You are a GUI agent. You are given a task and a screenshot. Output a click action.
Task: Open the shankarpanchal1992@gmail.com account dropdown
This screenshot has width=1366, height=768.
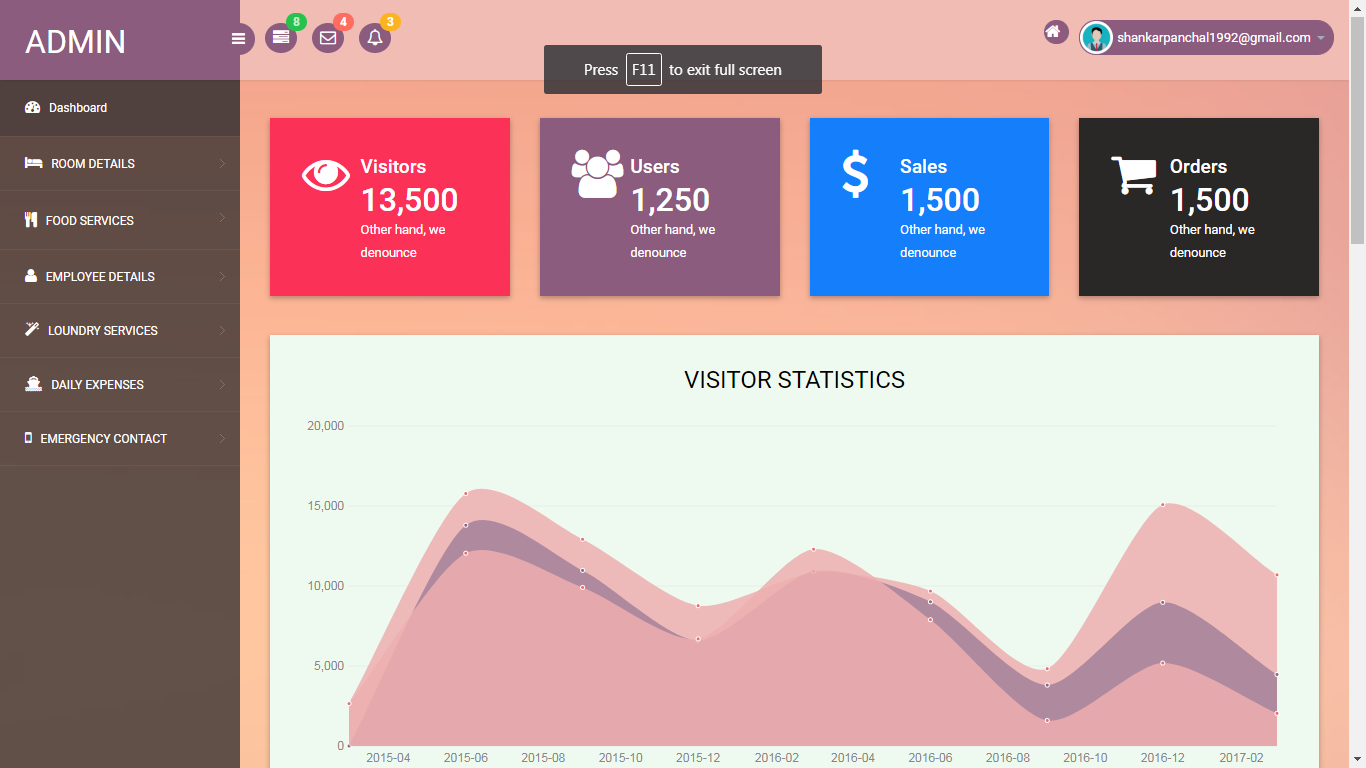1206,38
